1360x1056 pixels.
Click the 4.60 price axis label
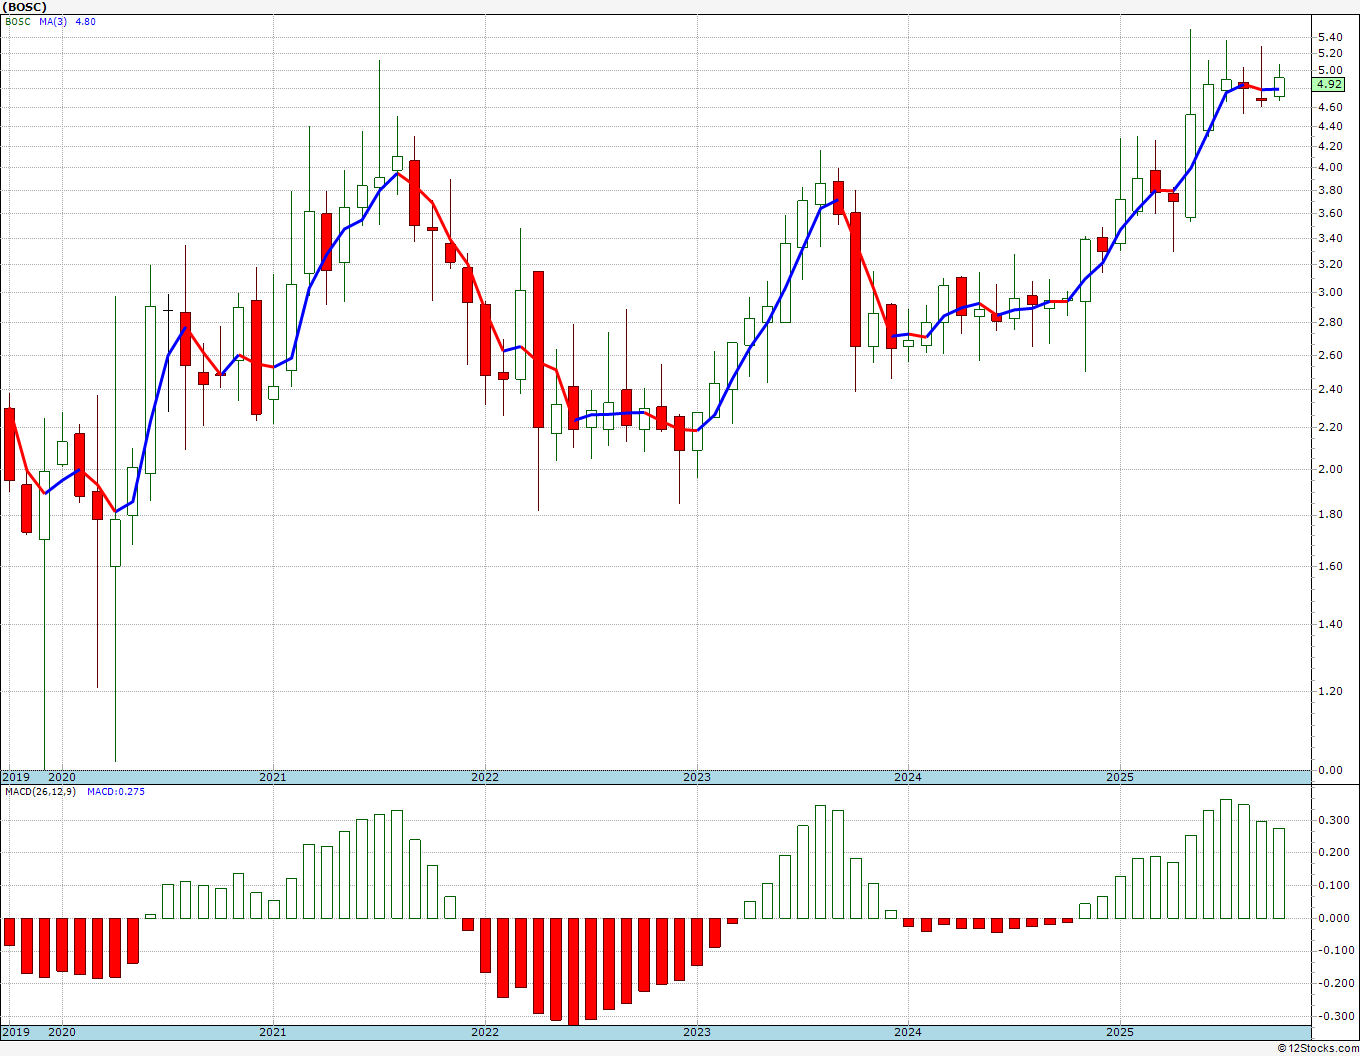(1330, 107)
